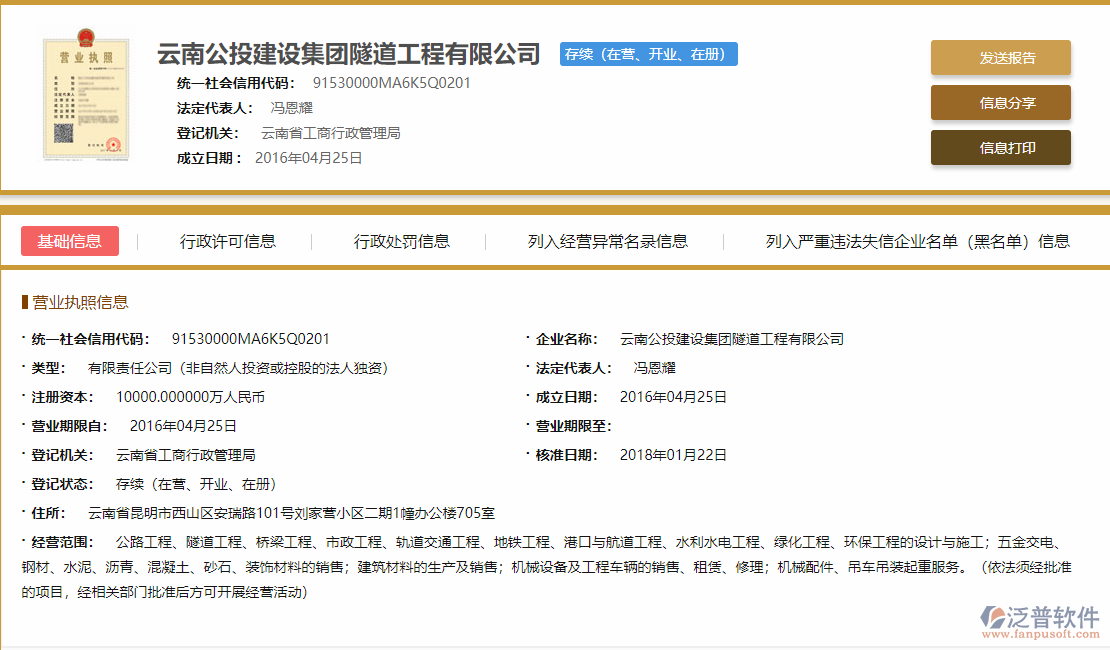Click the 存续（在营、开业、在册）status badge
The width and height of the screenshot is (1110, 650).
pyautogui.click(x=648, y=54)
